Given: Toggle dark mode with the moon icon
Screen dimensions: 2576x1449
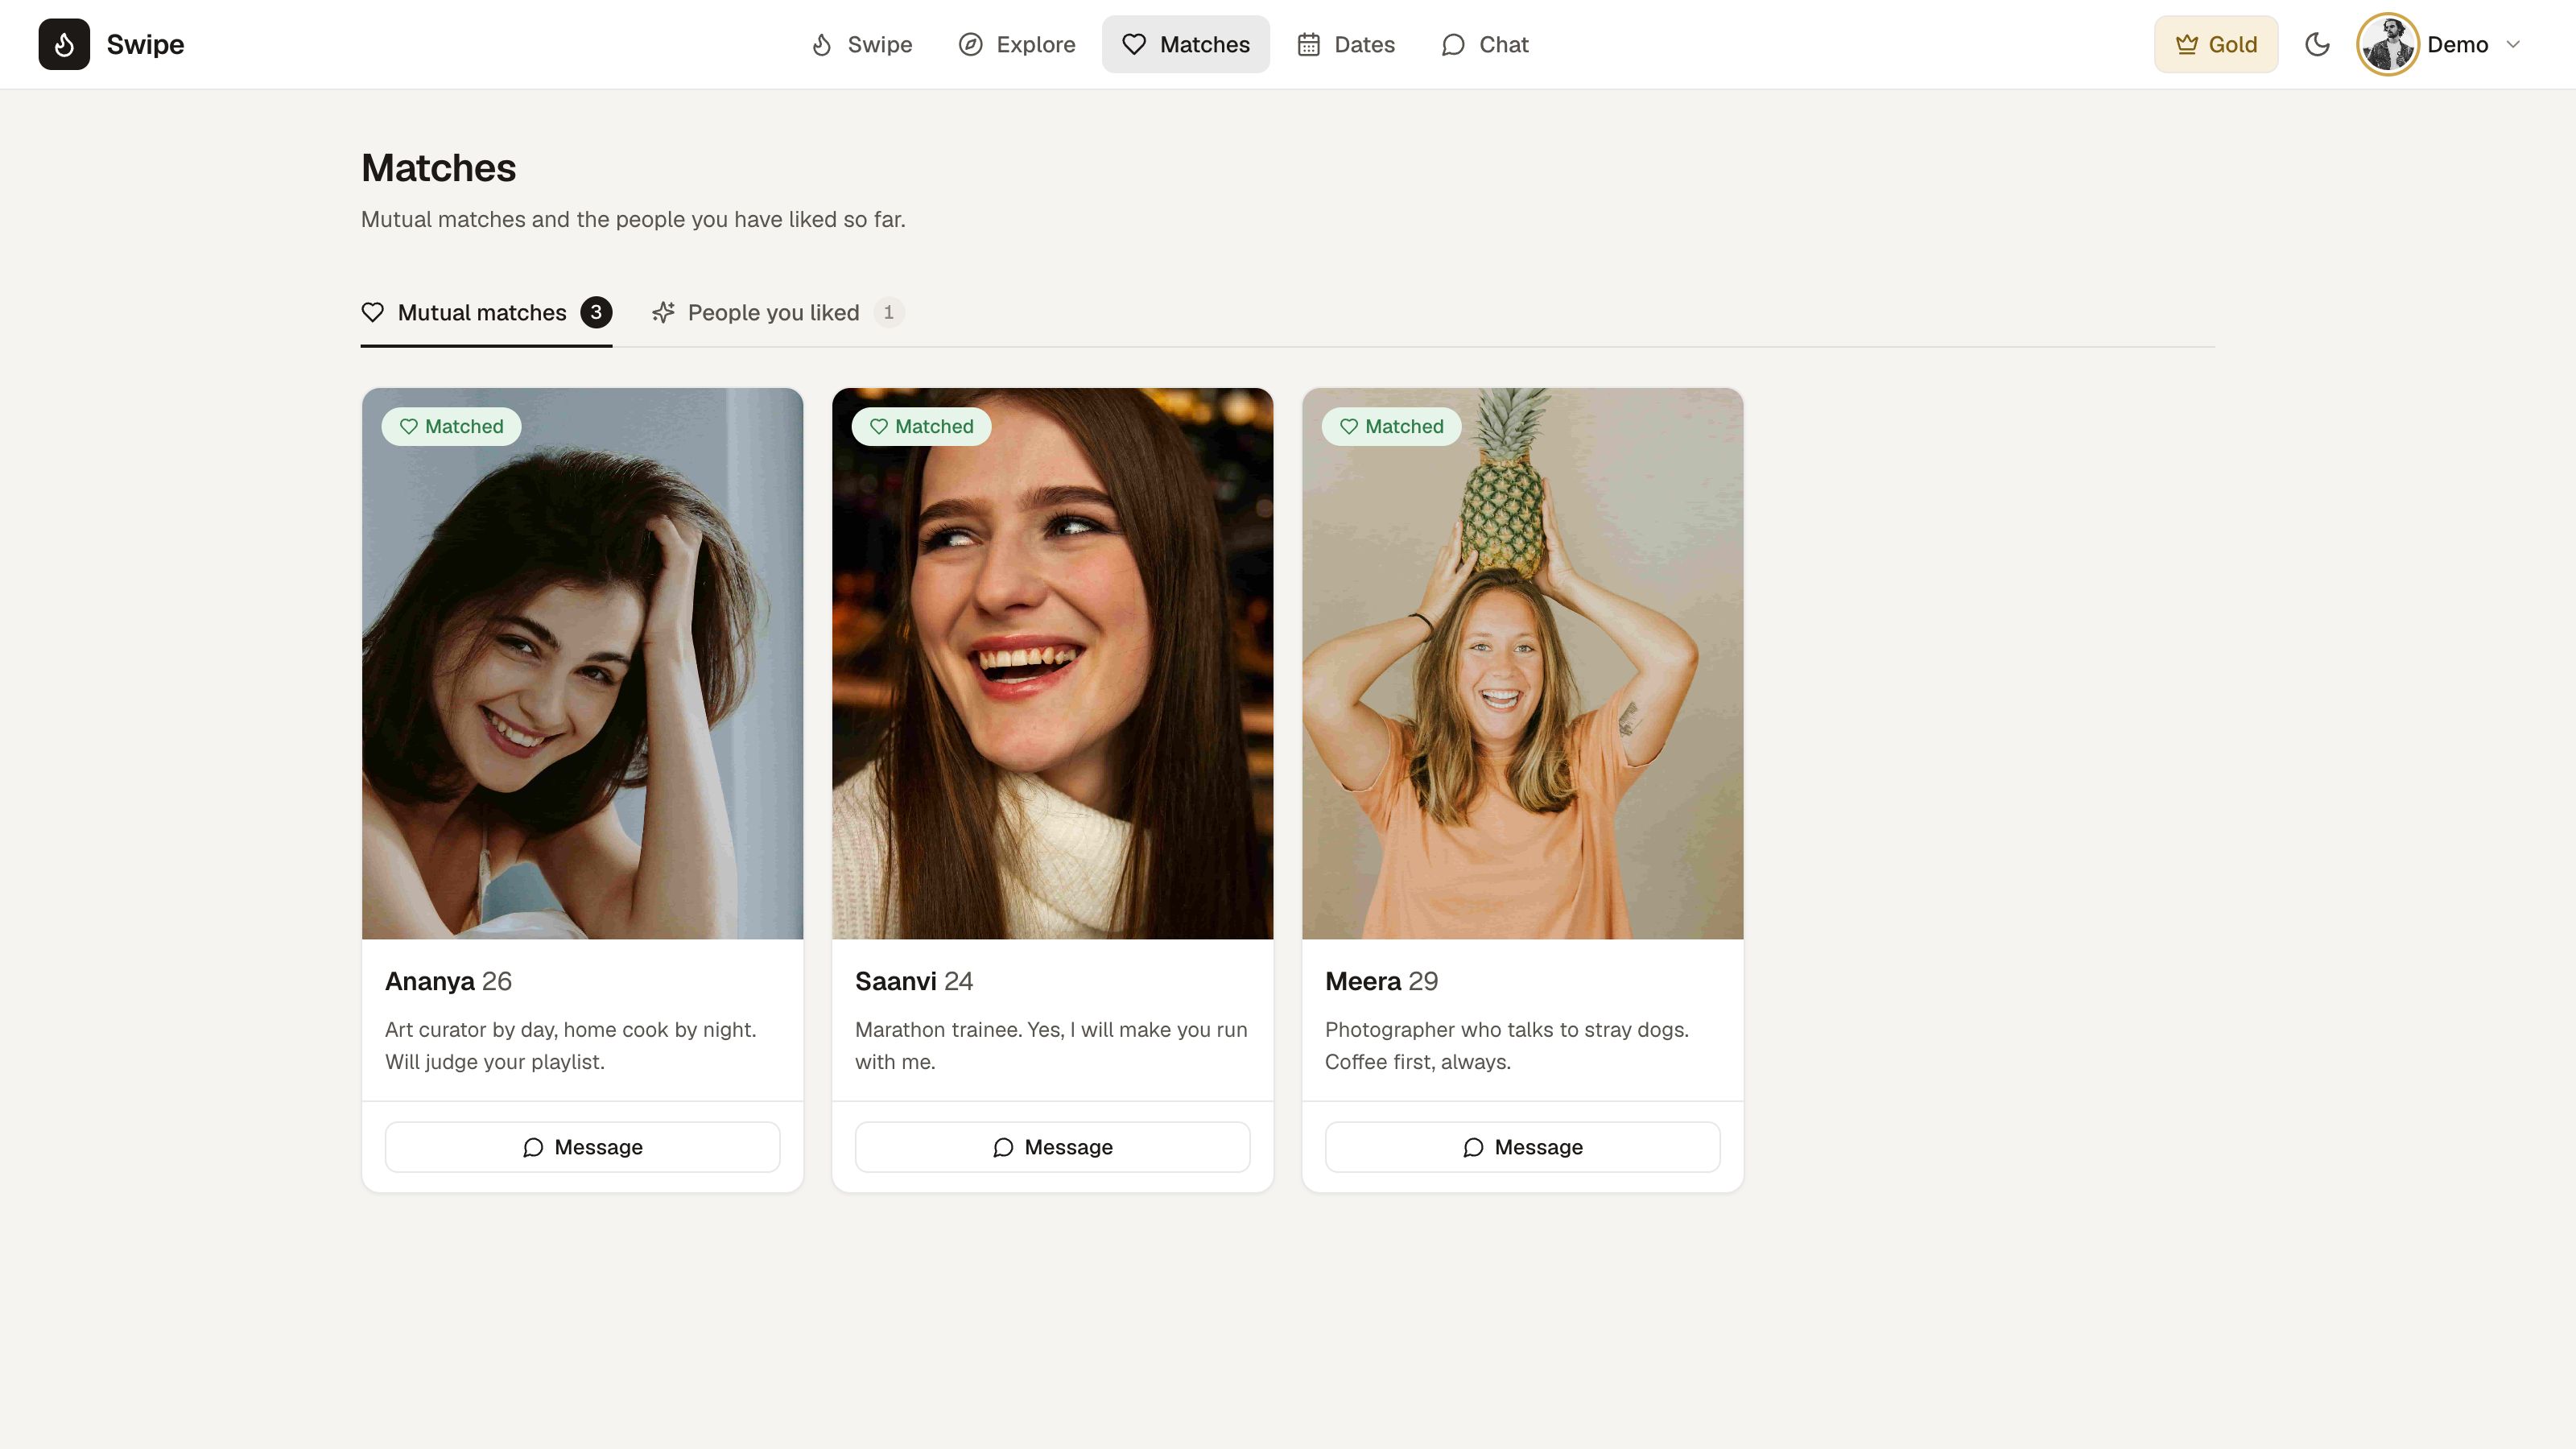Looking at the screenshot, I should pos(2317,44).
